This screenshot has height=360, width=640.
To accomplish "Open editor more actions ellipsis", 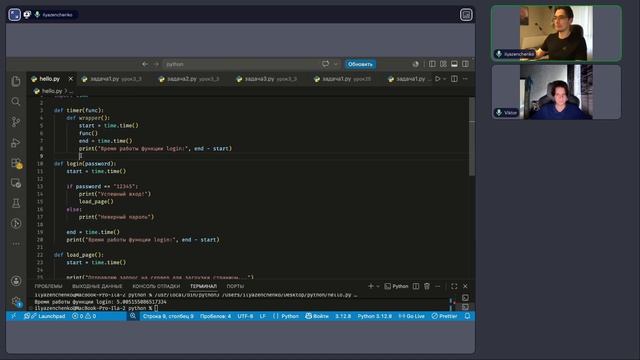I will point(465,79).
